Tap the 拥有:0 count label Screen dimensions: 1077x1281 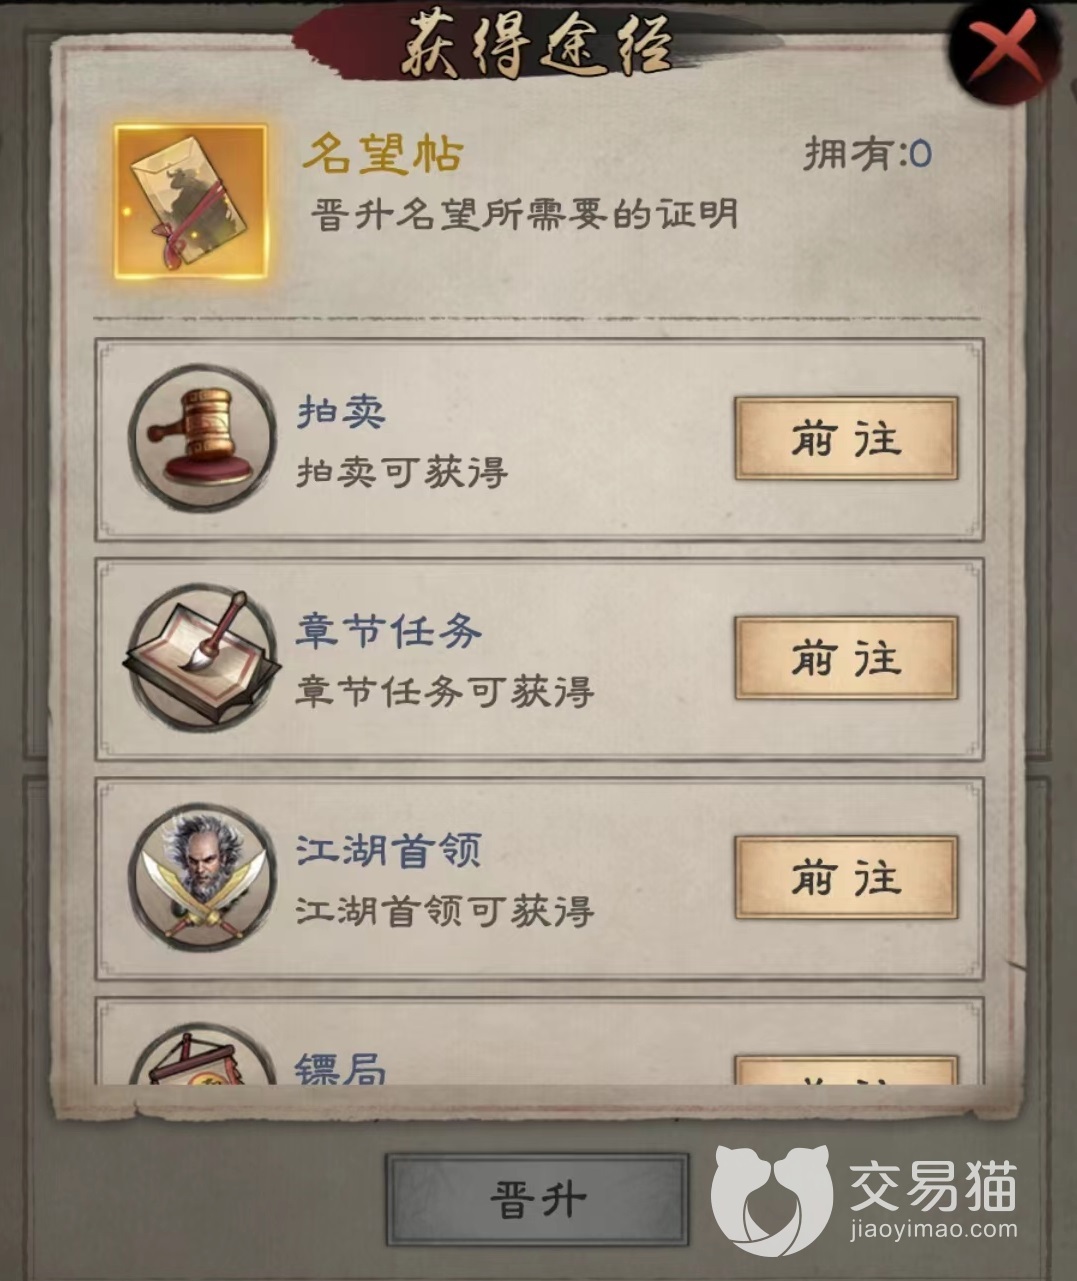pos(868,153)
